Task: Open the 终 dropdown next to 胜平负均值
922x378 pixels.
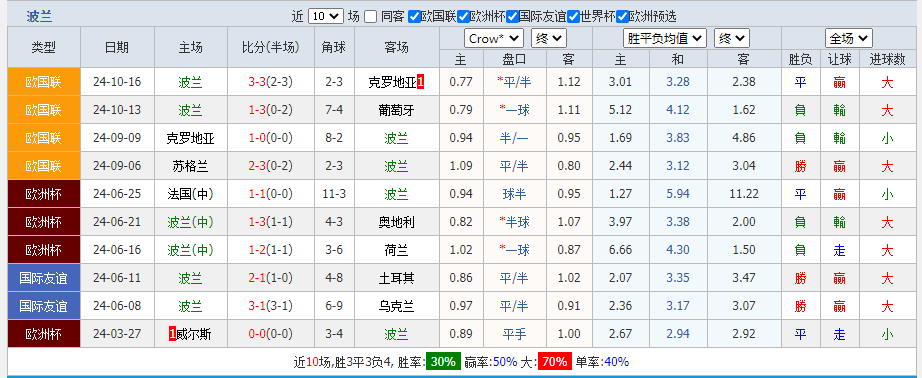Action: [732, 39]
